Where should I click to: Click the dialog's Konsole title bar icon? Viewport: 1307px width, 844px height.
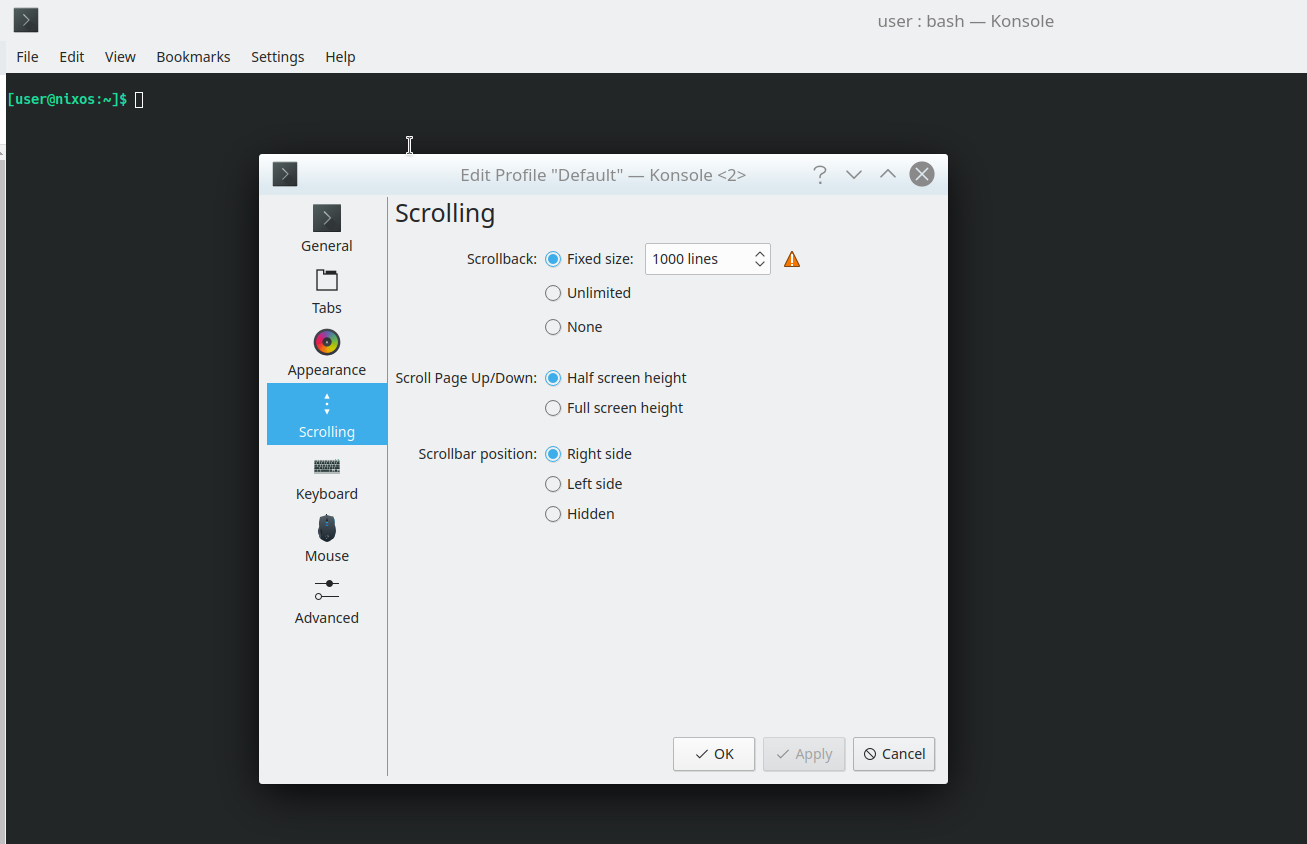click(285, 175)
